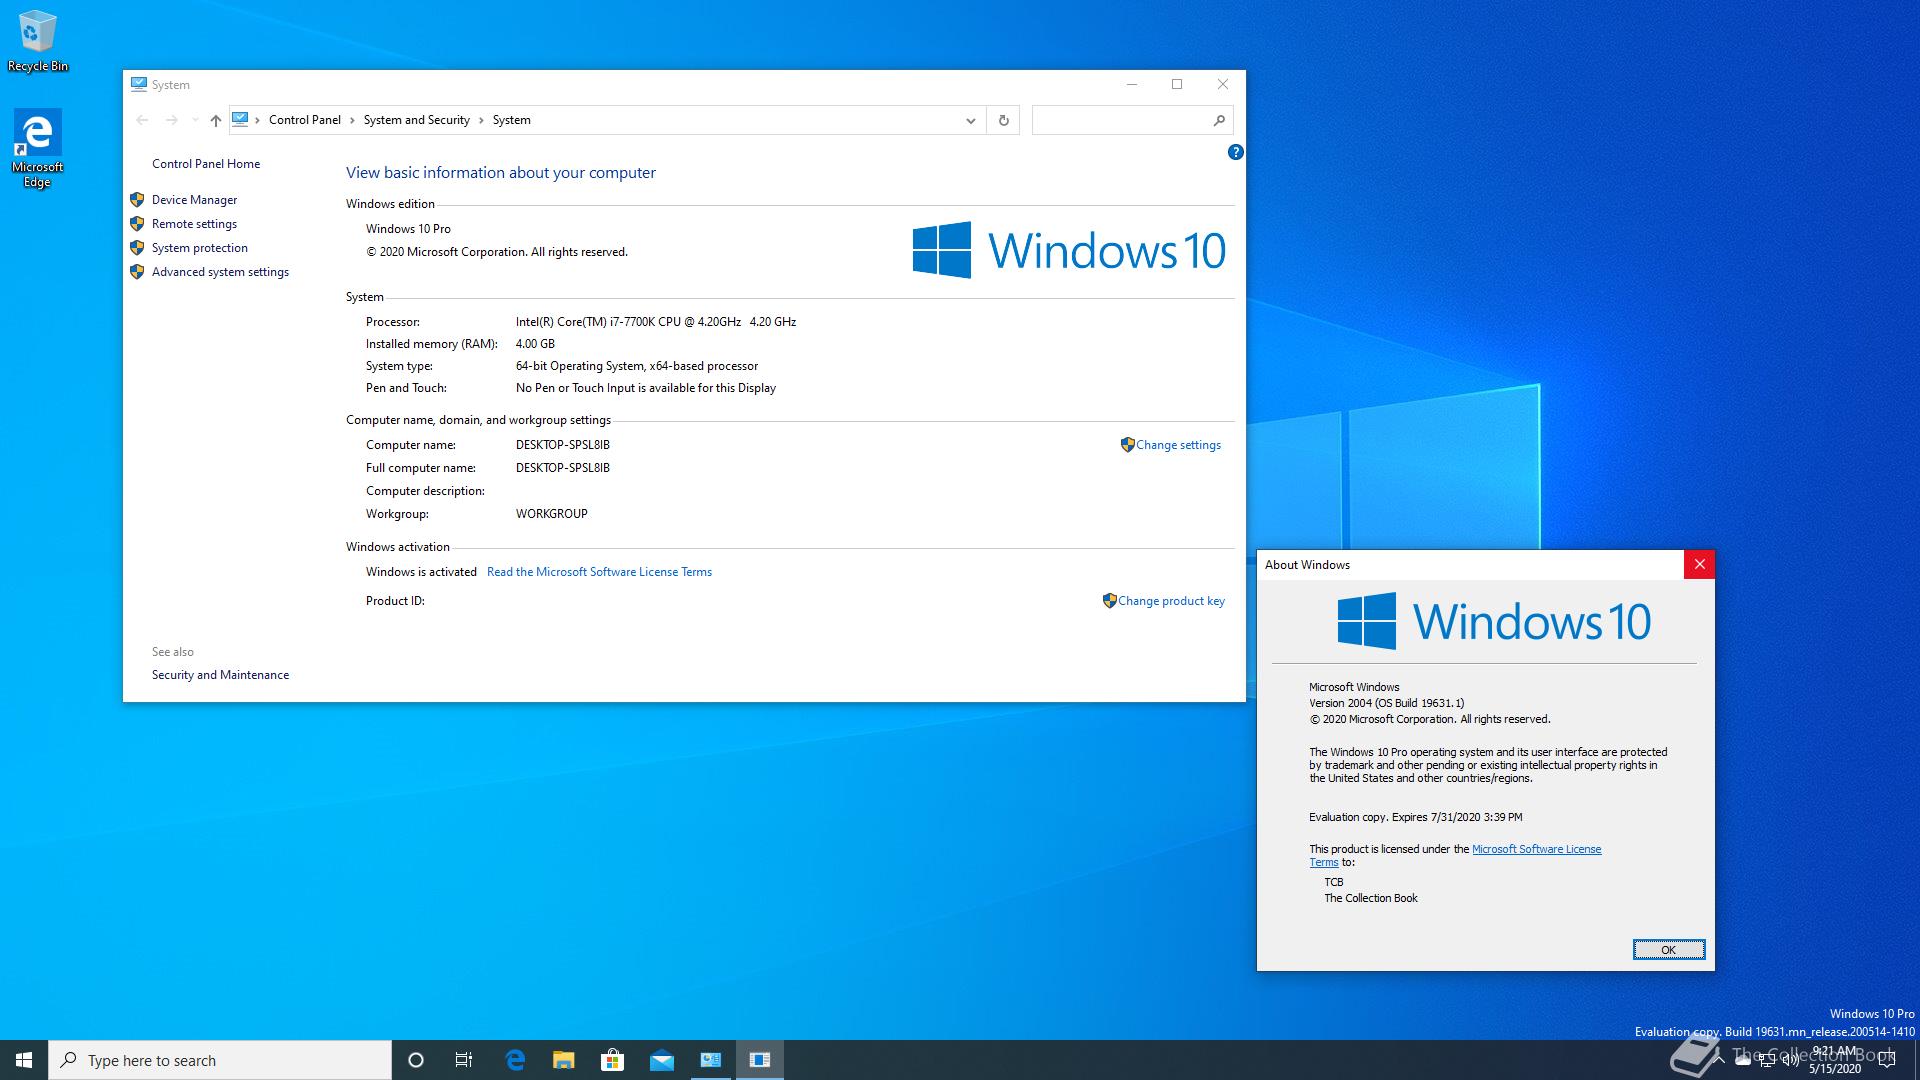Open the Action Center notifications icon

[1888, 1061]
